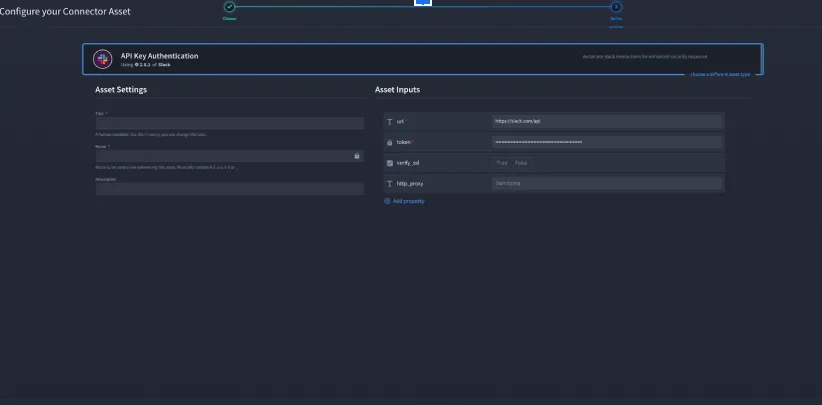822x405 pixels.
Task: Click the Asset Inputs heading
Action: point(397,90)
